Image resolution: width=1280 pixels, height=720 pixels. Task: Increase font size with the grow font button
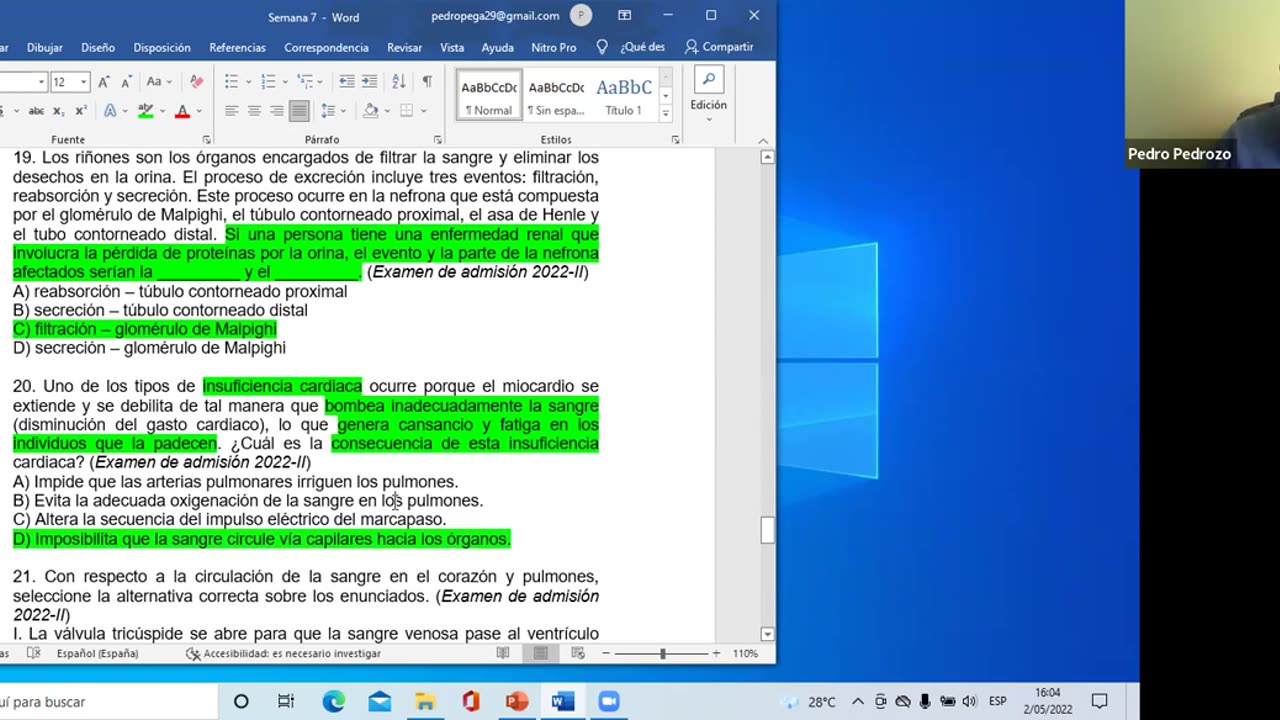tap(105, 82)
